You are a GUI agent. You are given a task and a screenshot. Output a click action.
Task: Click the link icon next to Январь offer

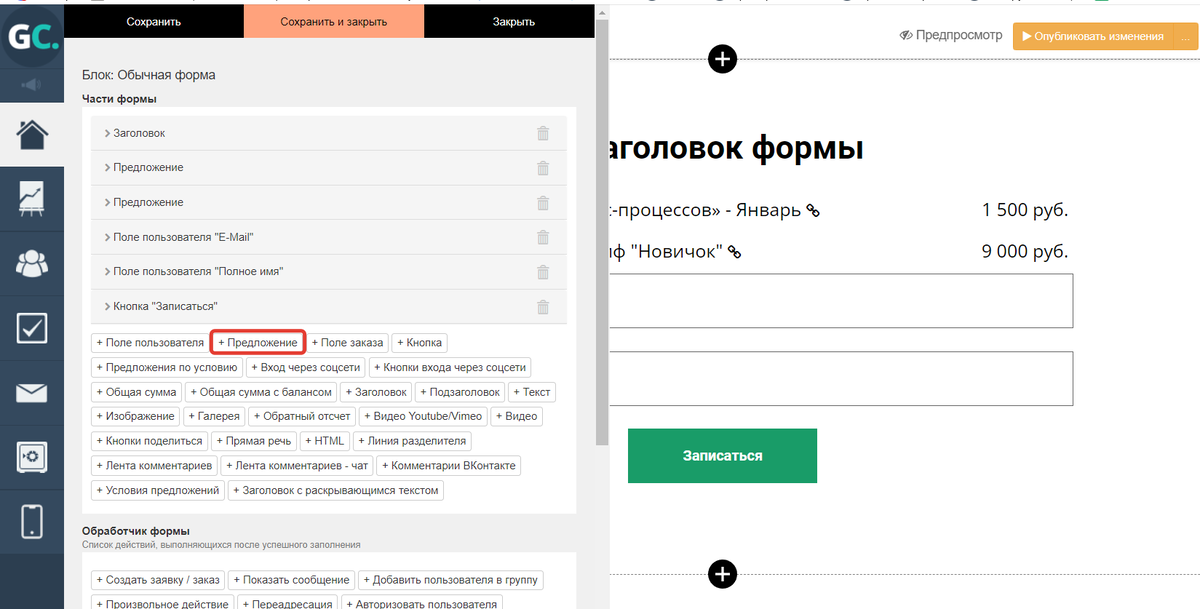tap(813, 211)
